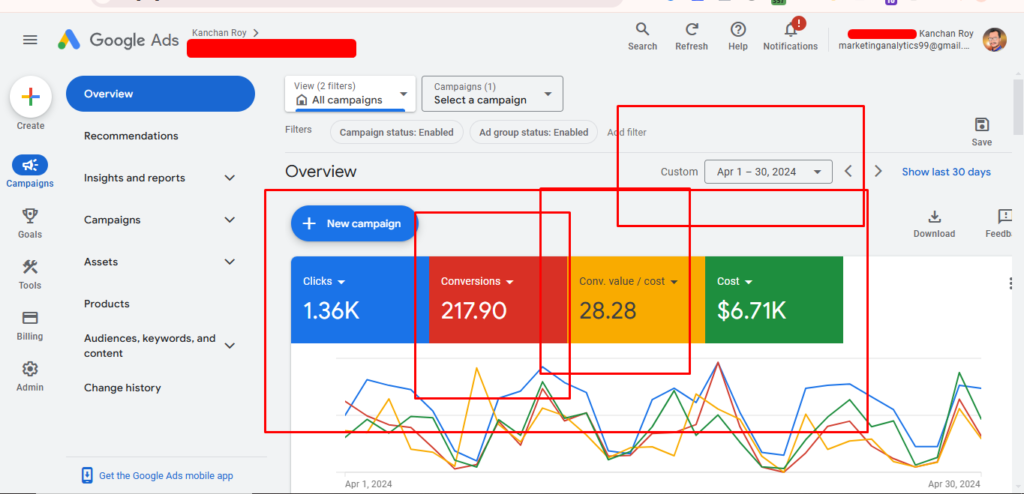Click Show last 30 days link

946,172
